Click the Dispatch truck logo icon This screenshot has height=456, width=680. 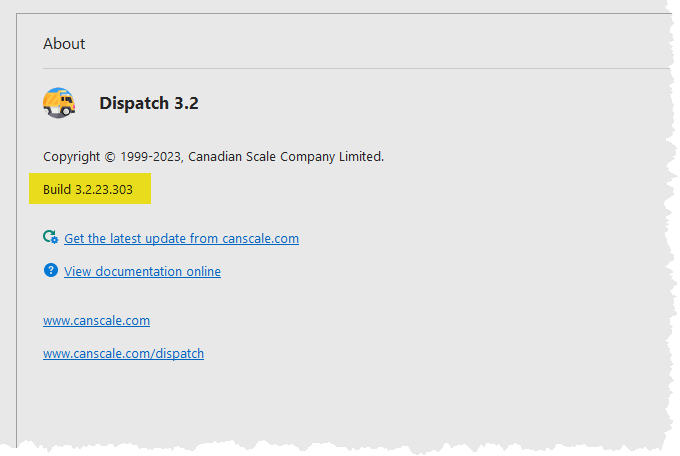pos(59,102)
